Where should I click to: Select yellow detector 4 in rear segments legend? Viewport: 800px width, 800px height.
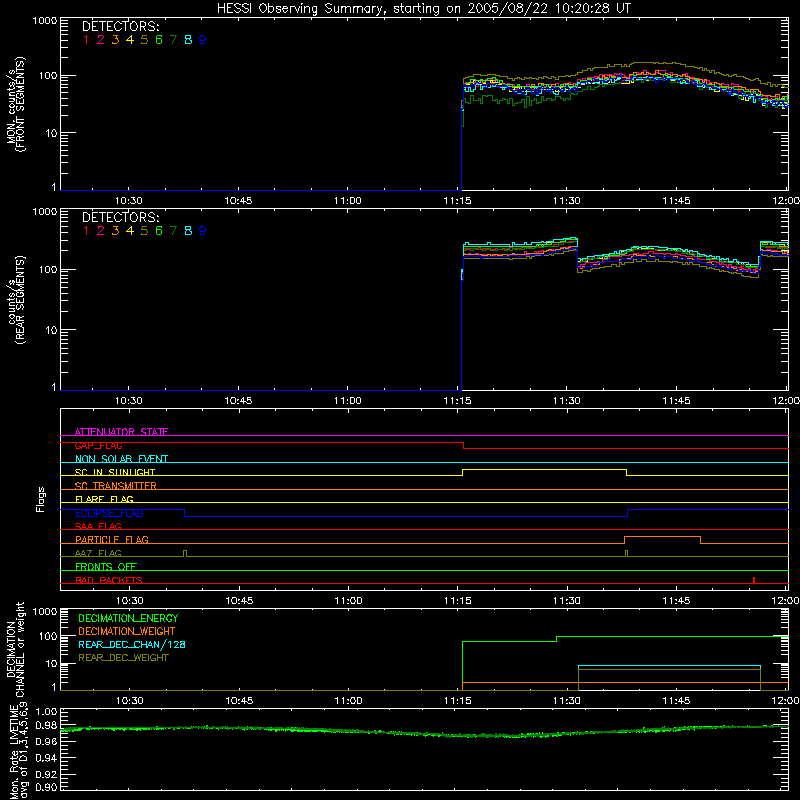pos(130,231)
